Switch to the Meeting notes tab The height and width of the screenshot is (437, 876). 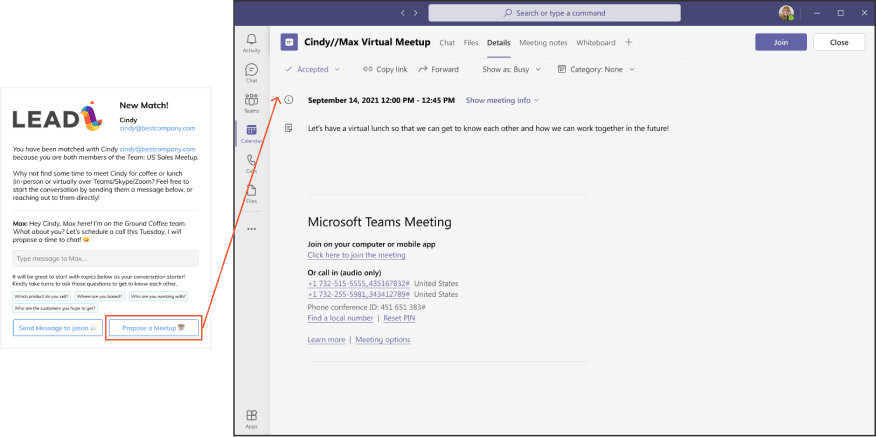[x=543, y=43]
